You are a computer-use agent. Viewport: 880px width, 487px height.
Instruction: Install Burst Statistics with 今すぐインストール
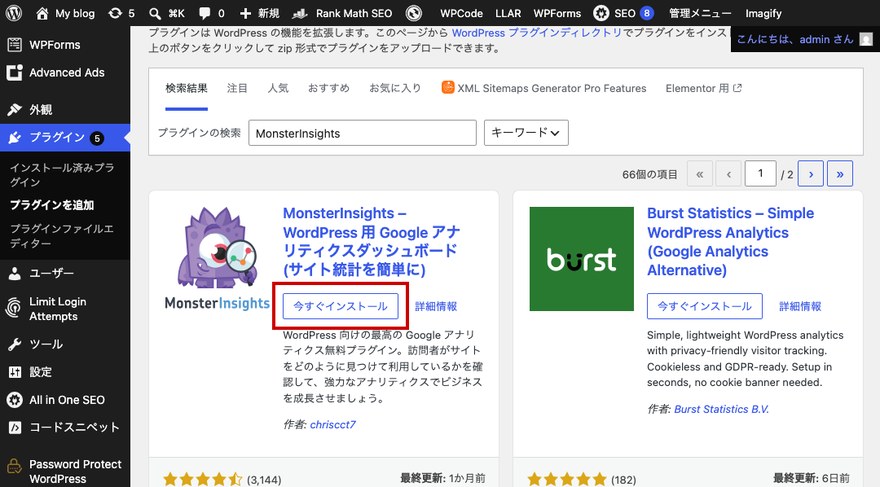click(704, 306)
